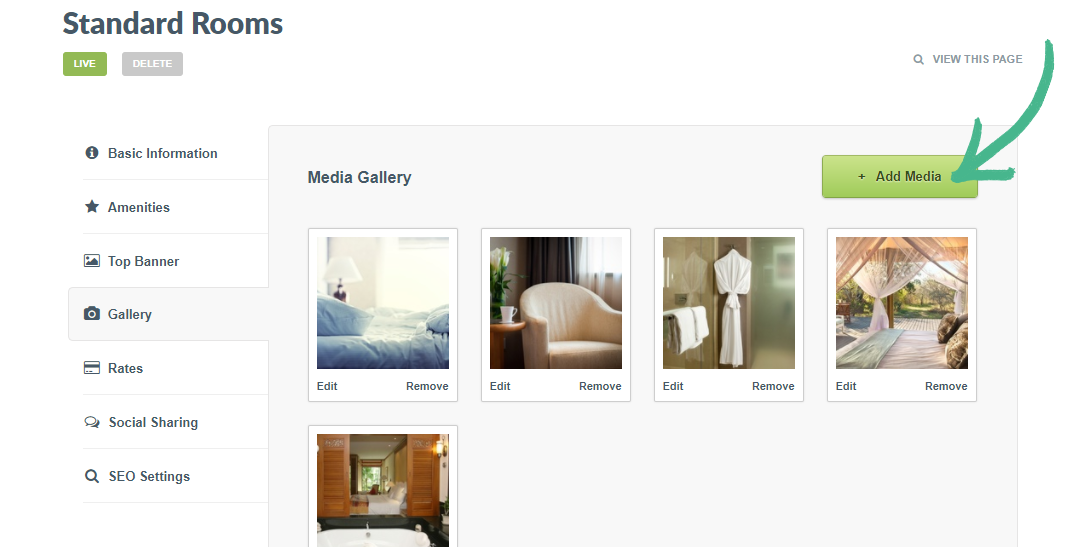
Task: Click the Top Banner picture icon
Action: tap(91, 260)
